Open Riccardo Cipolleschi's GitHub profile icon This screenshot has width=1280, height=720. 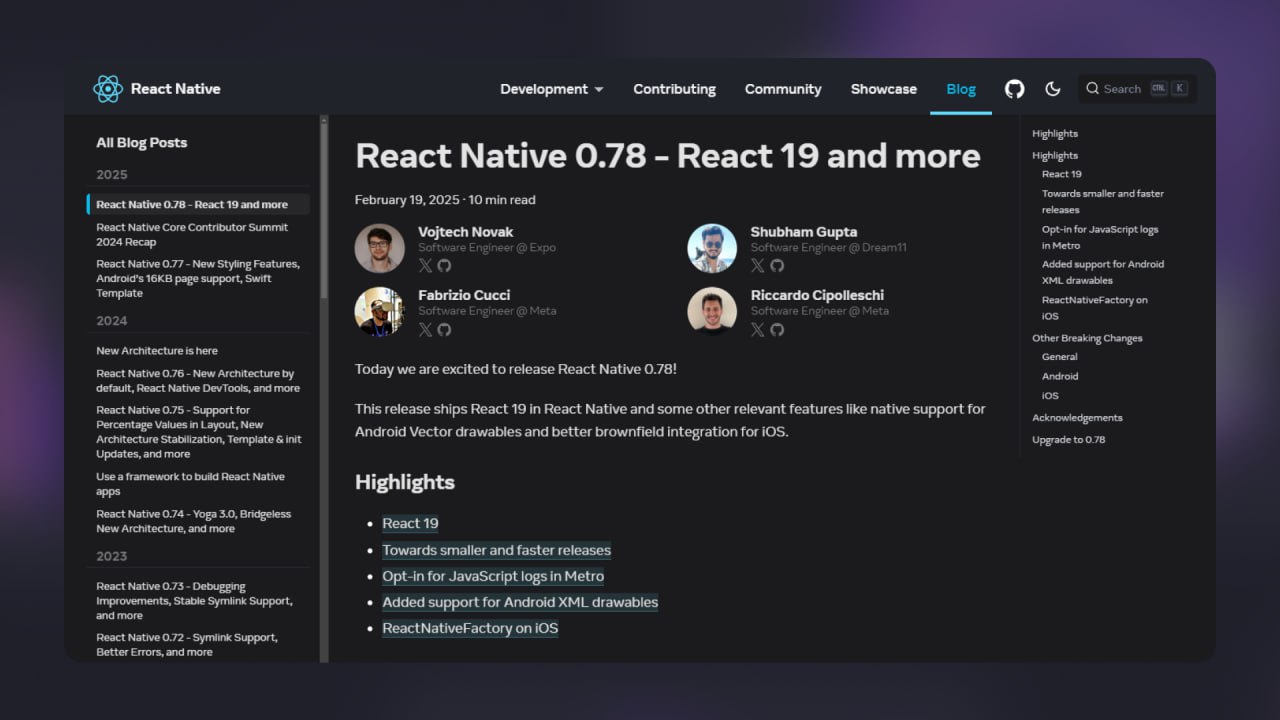click(777, 329)
